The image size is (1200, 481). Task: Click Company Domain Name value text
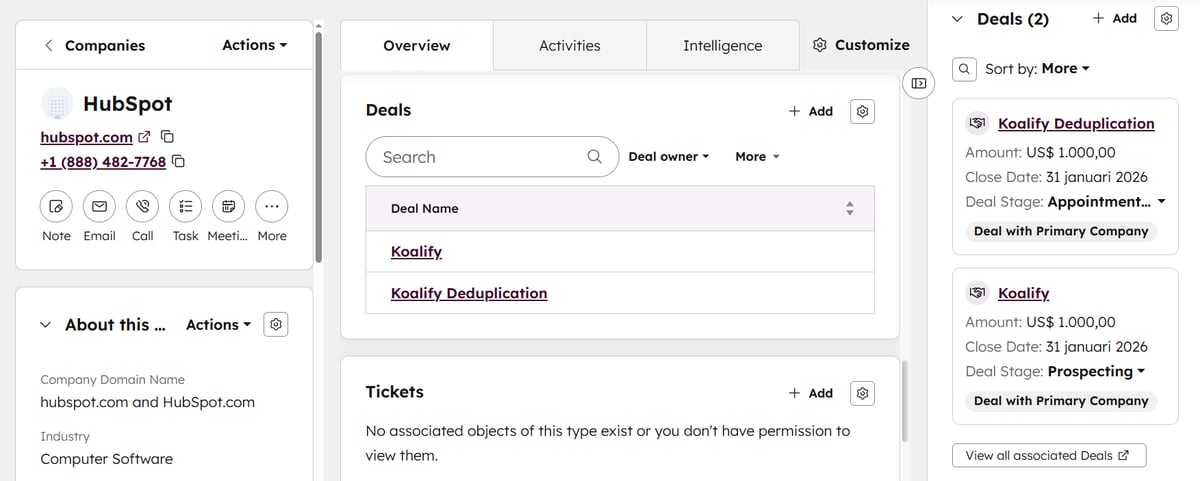point(147,402)
